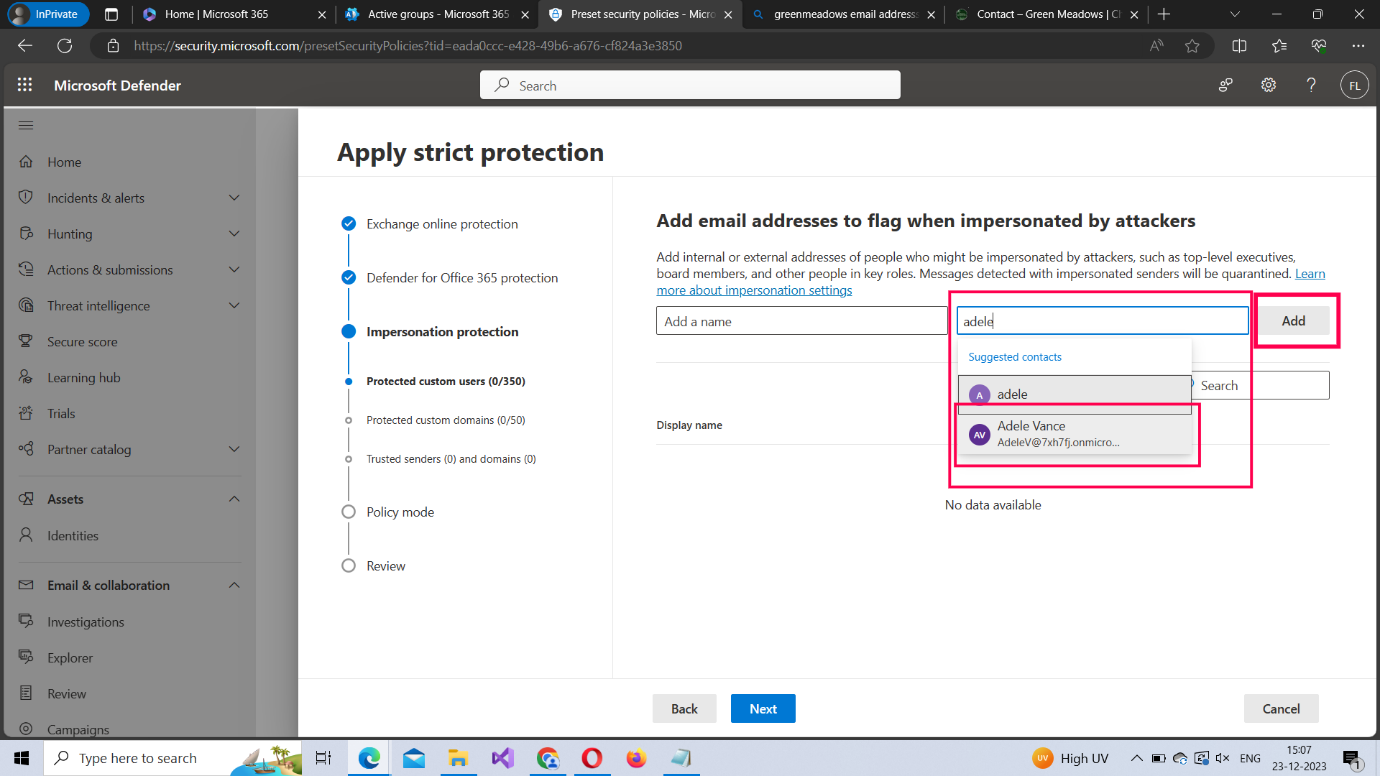The height and width of the screenshot is (776, 1380).
Task: Collapse the Email & collaboration section
Action: (234, 585)
